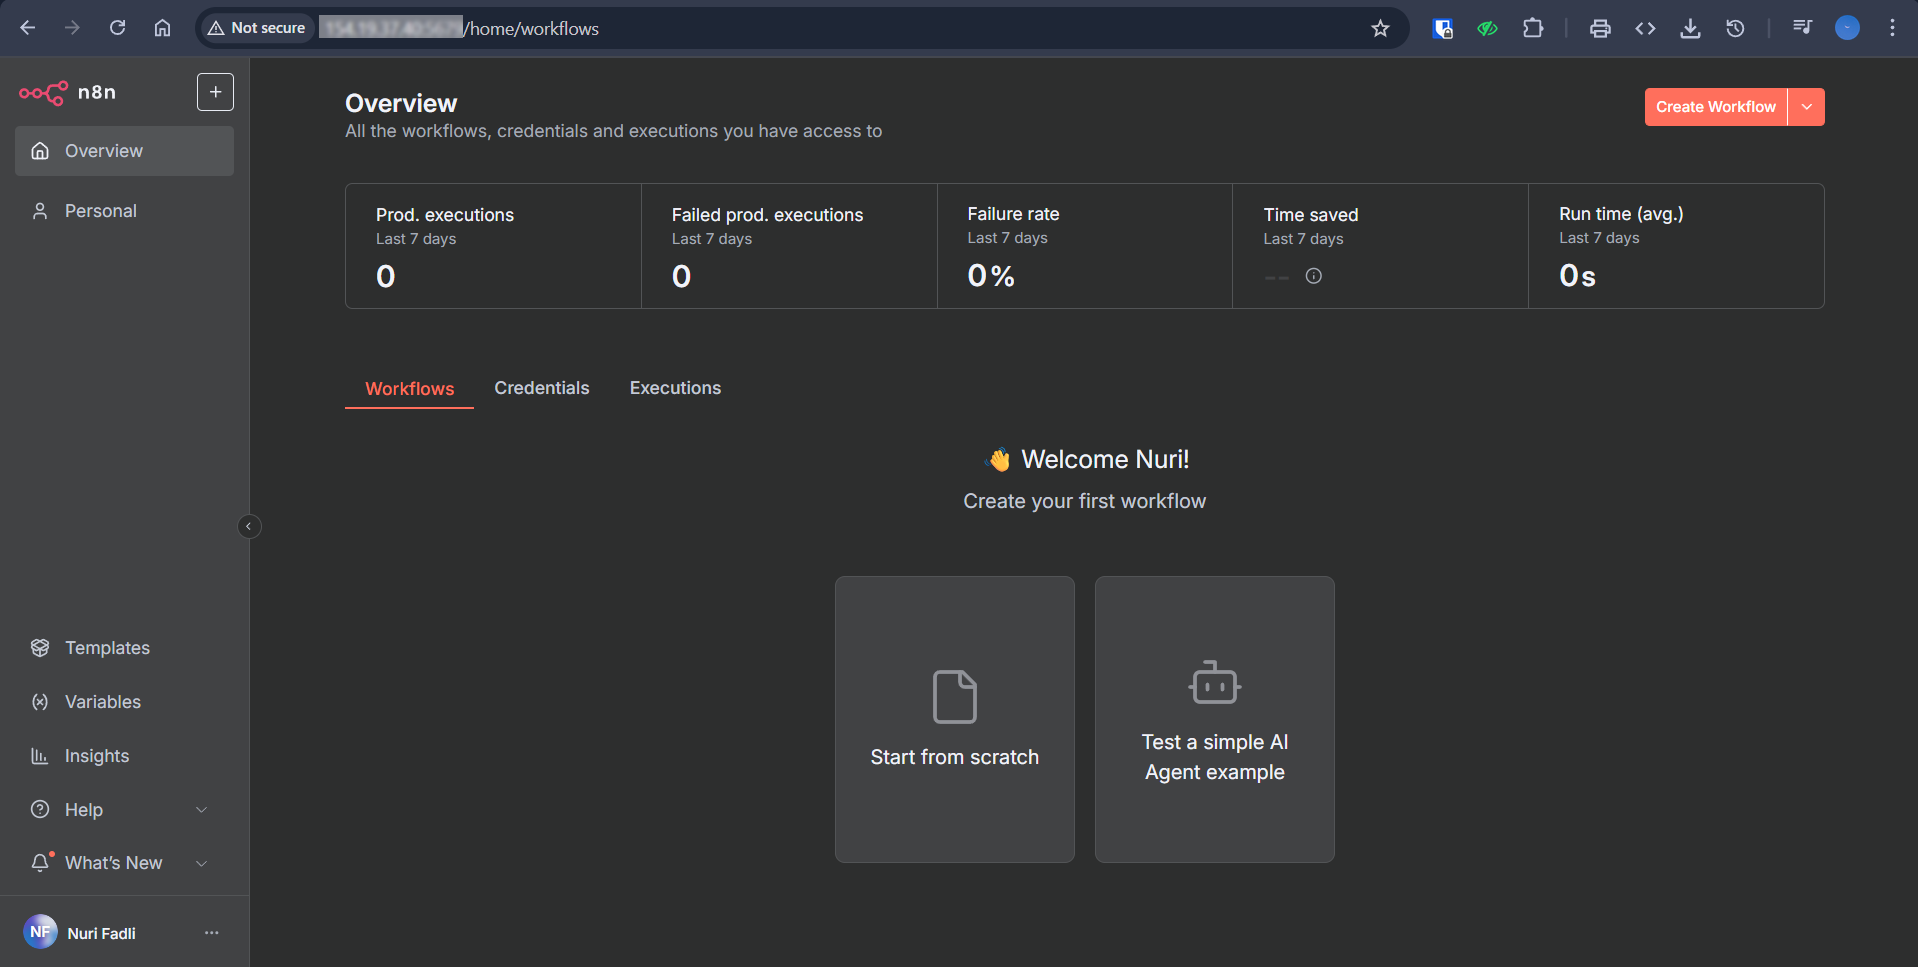Open the Insights panel
1918x967 pixels.
(x=96, y=755)
